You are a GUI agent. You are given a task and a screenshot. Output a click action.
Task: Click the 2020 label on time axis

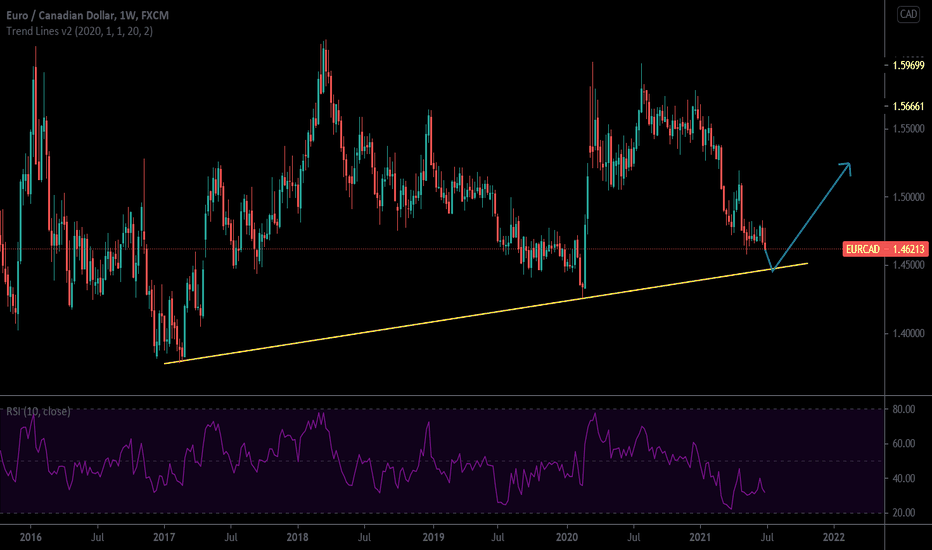[x=566, y=538]
